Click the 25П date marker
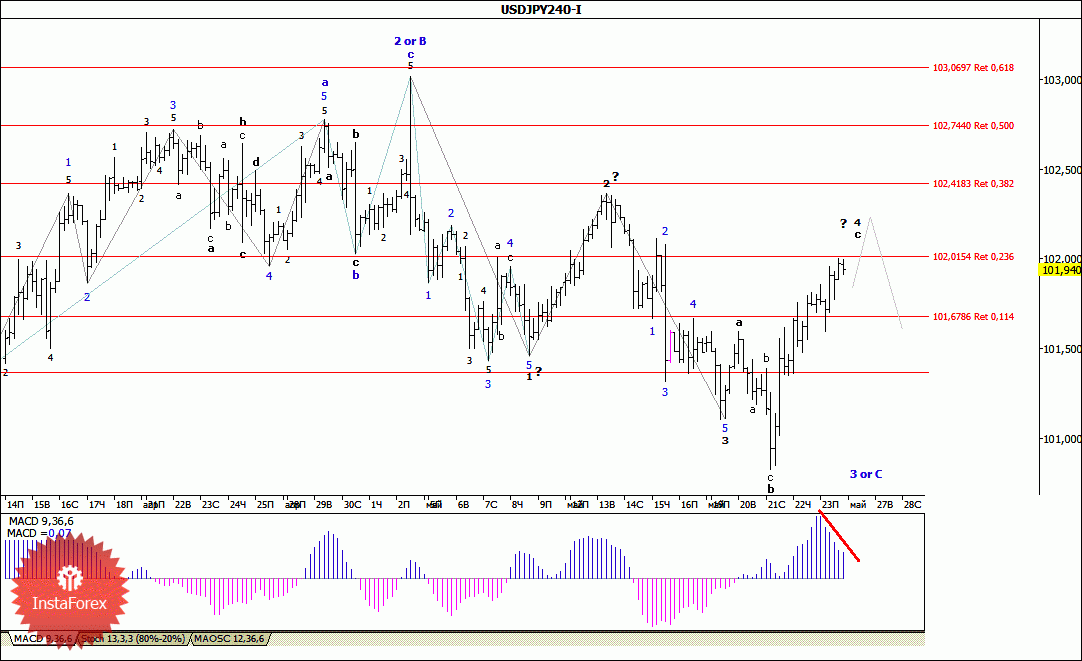Viewport: 1082px width, 661px height. (265, 504)
